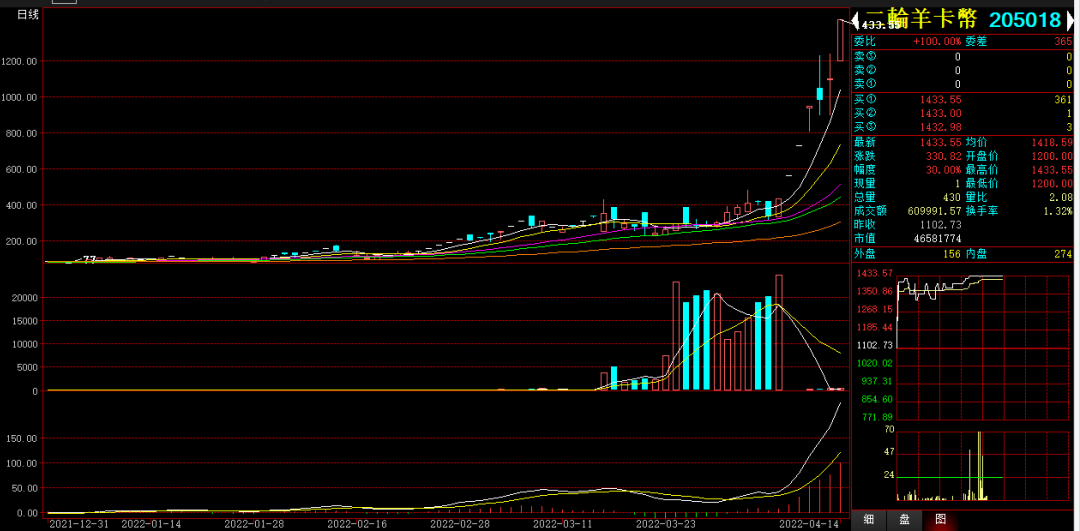Click the 20000 volume axis label
This screenshot has width=1080, height=531.
23,298
